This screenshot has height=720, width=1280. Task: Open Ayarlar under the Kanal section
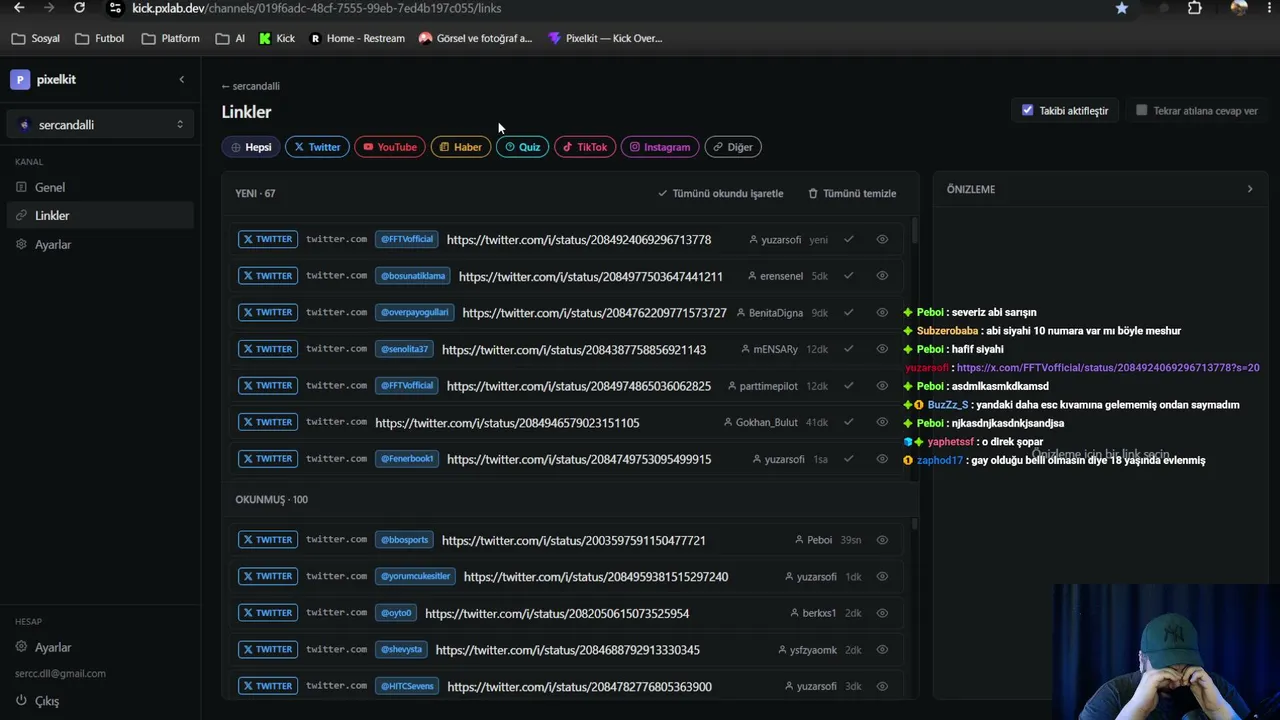pos(100,244)
